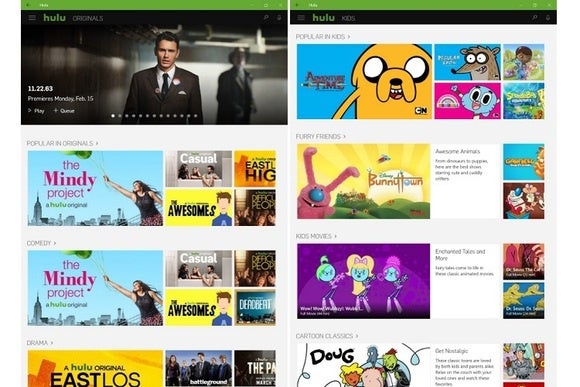This screenshot has width=580, height=387.
Task: Open Adventure Time thumbnail
Action: (x=364, y=81)
